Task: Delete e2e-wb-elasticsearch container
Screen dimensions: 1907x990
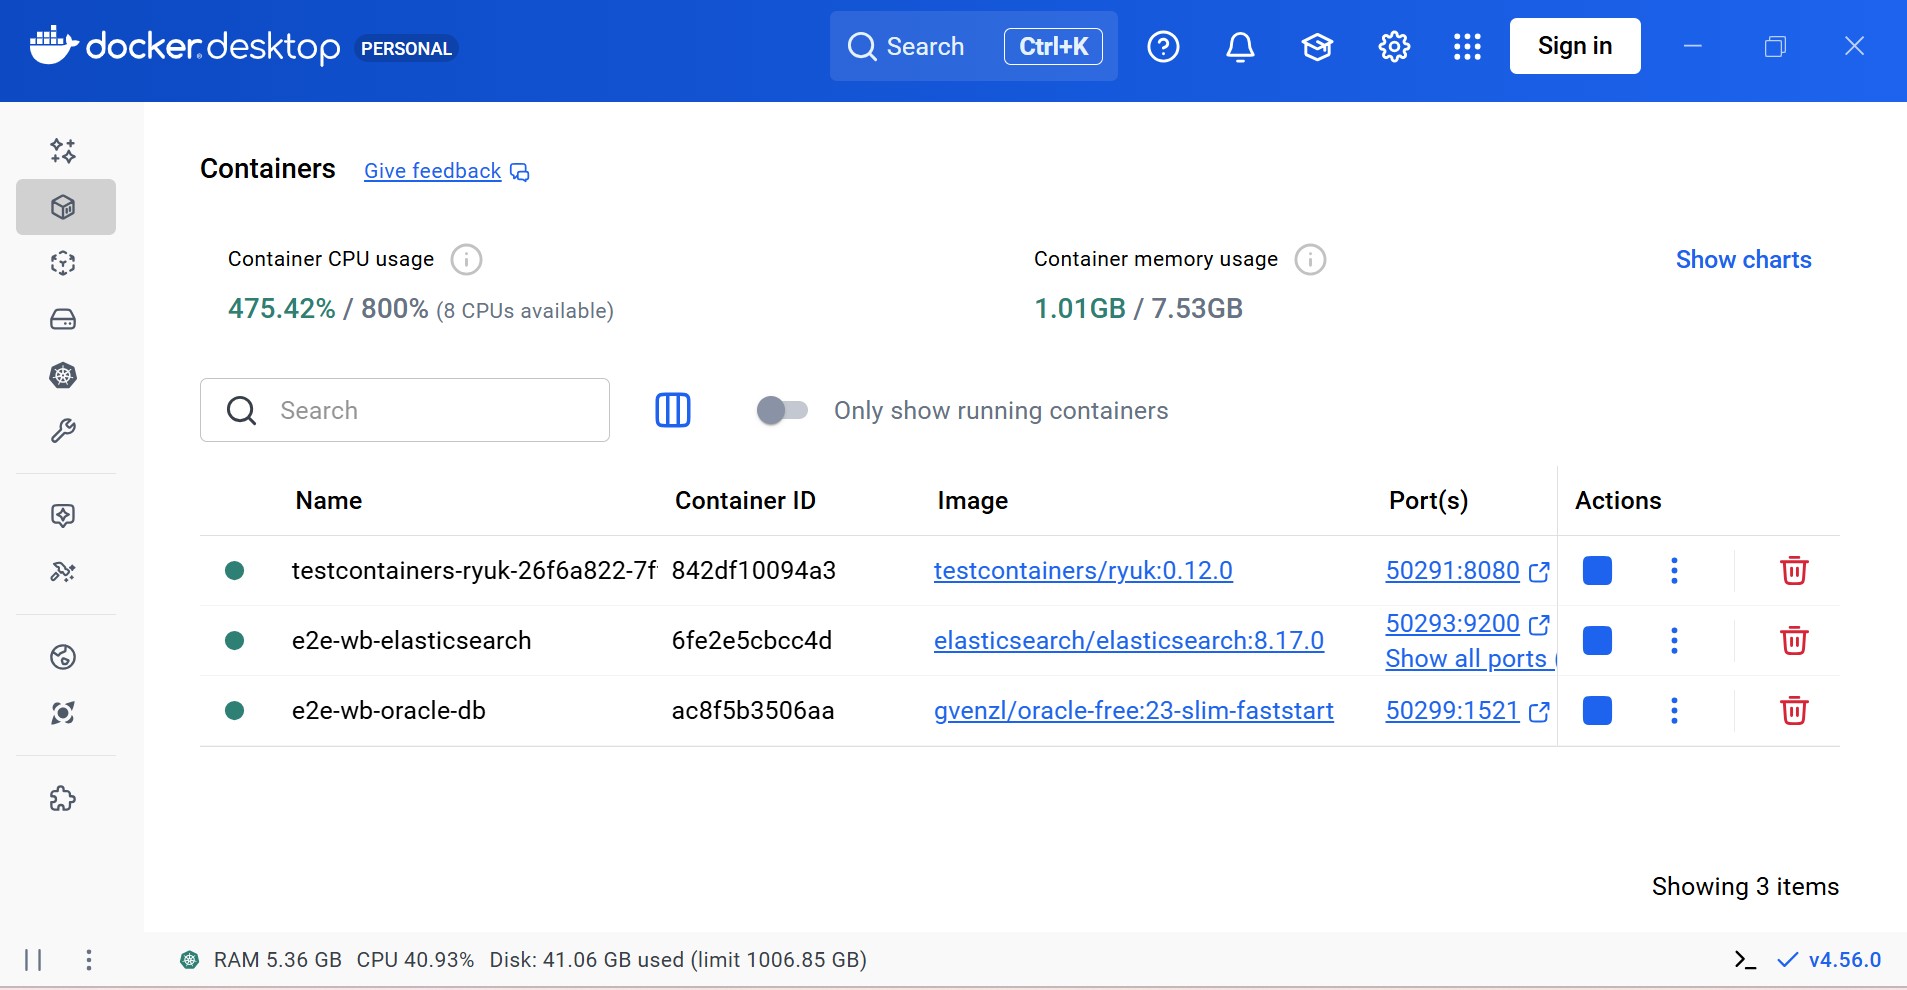Action: [1794, 640]
